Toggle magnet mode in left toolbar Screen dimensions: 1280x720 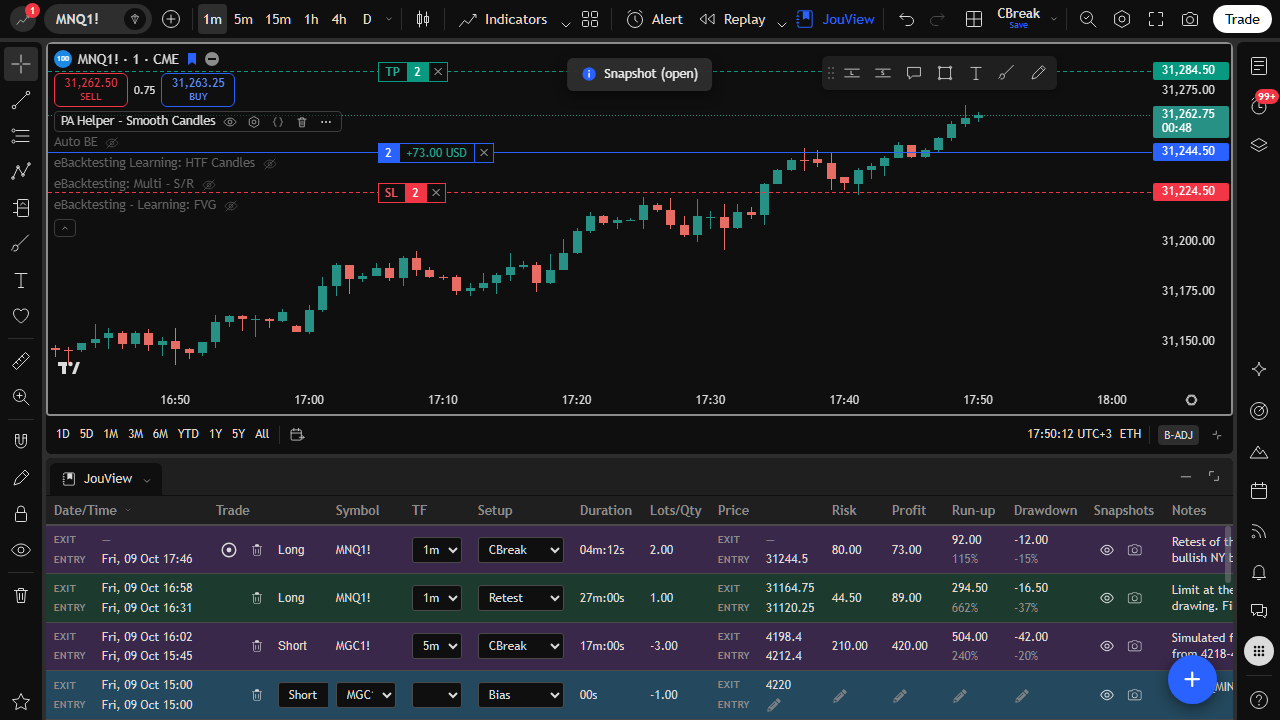[x=21, y=441]
